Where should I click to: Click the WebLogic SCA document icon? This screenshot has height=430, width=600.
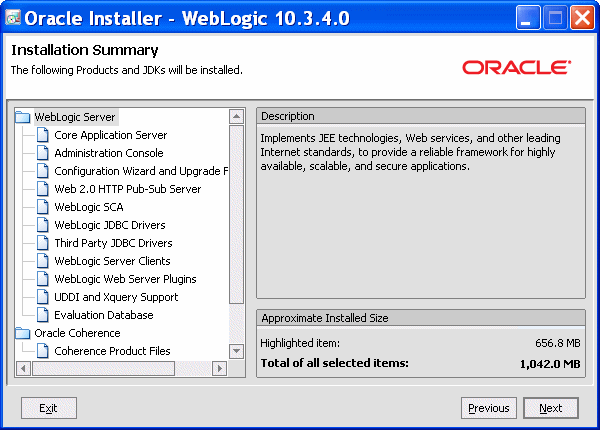[x=43, y=207]
